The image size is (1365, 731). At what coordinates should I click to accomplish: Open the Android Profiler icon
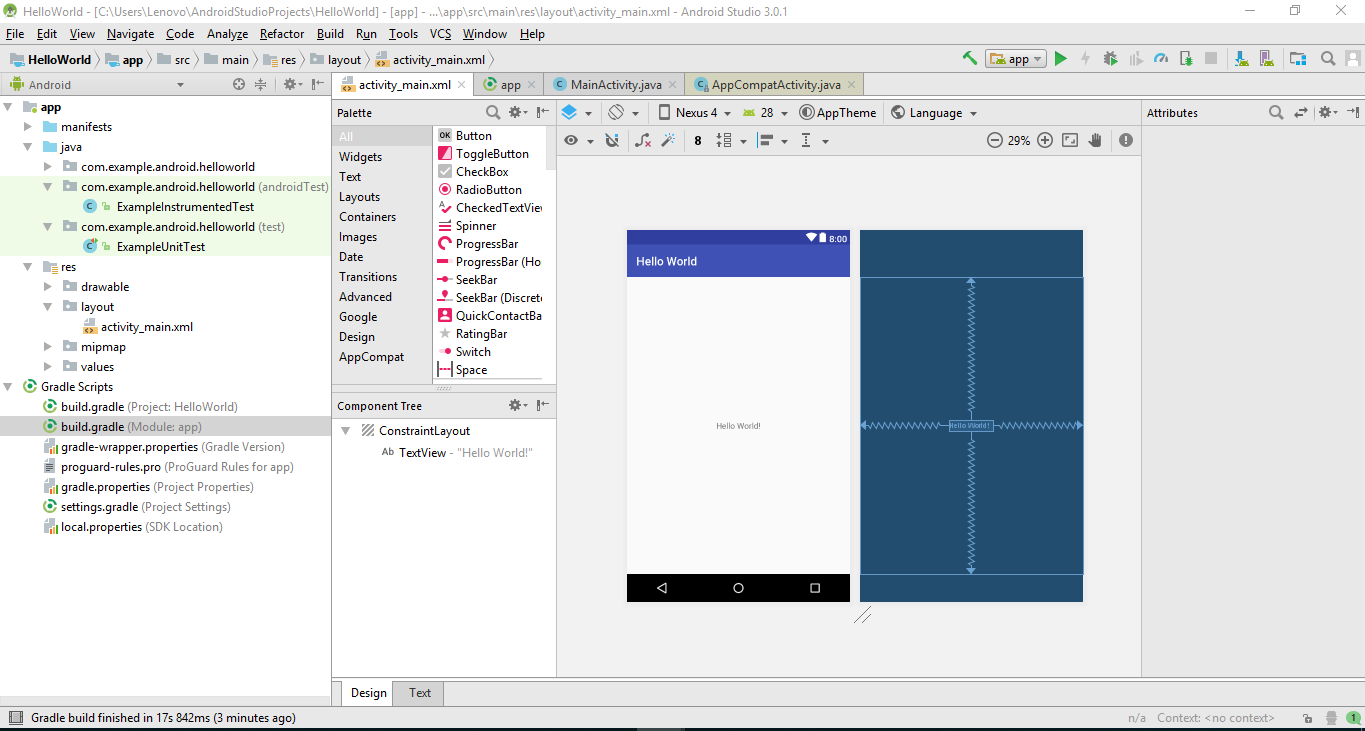pos(1161,58)
